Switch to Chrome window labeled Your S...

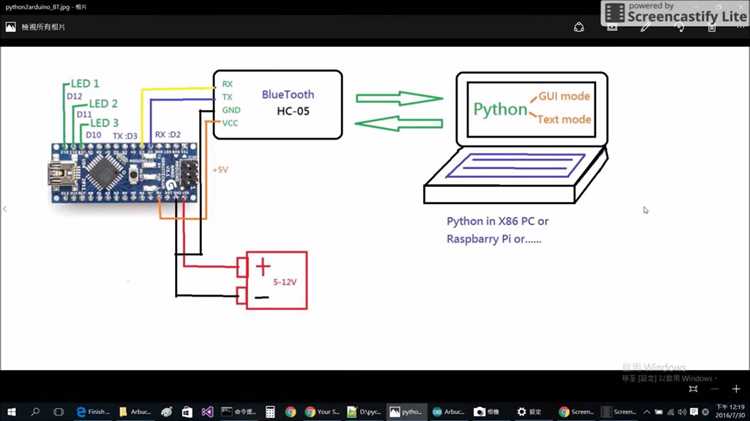click(321, 412)
